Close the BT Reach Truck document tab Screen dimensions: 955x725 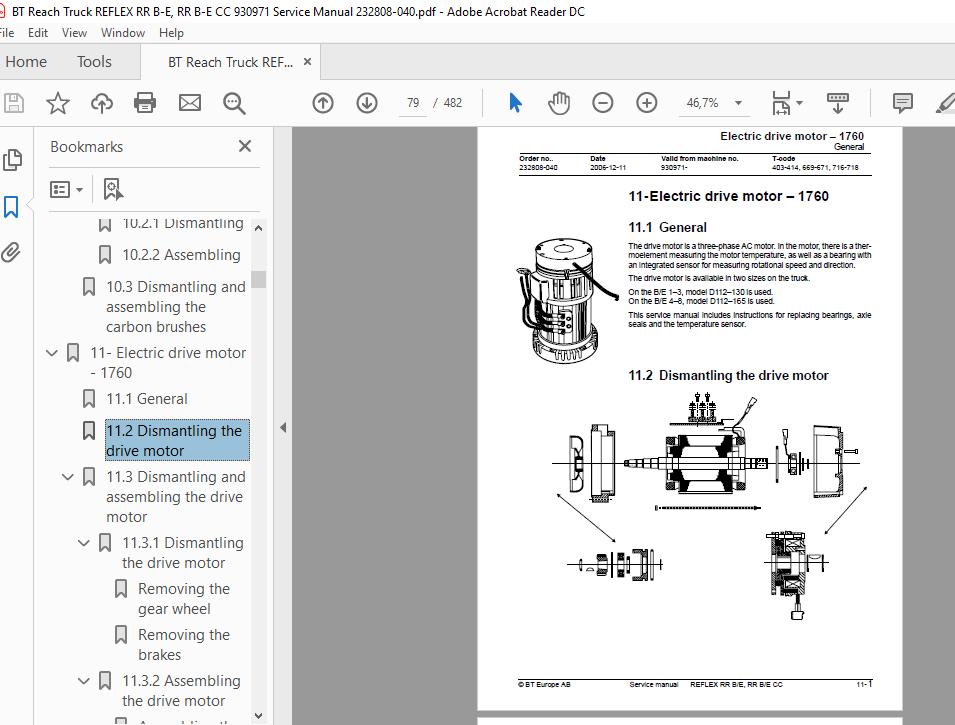pyautogui.click(x=308, y=62)
